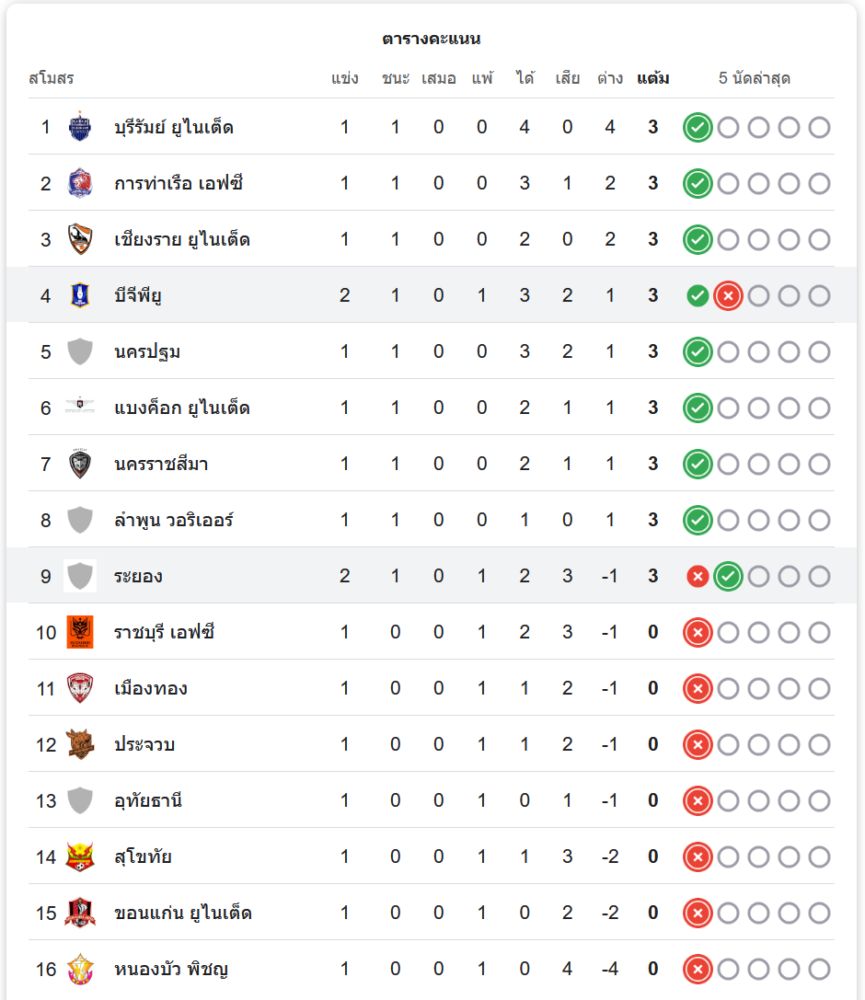Open the ลำพูน วอริเออร์ team link
Viewport: 865px width, 1000px height.
click(177, 520)
